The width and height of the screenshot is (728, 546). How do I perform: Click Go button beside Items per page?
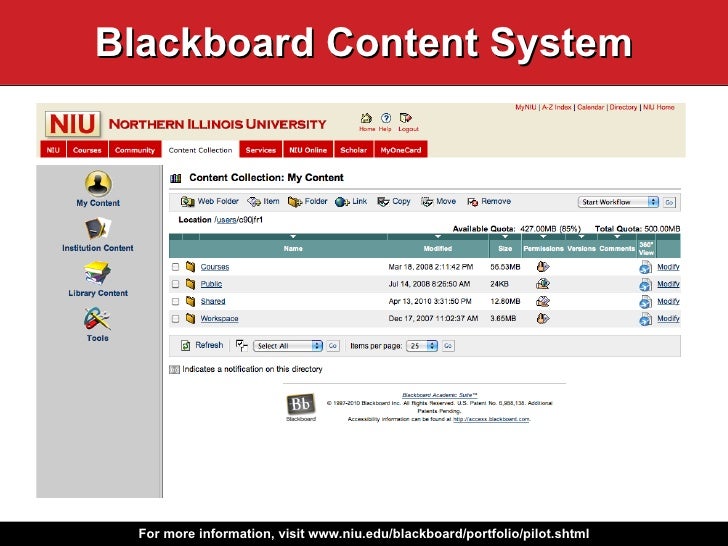click(x=448, y=346)
